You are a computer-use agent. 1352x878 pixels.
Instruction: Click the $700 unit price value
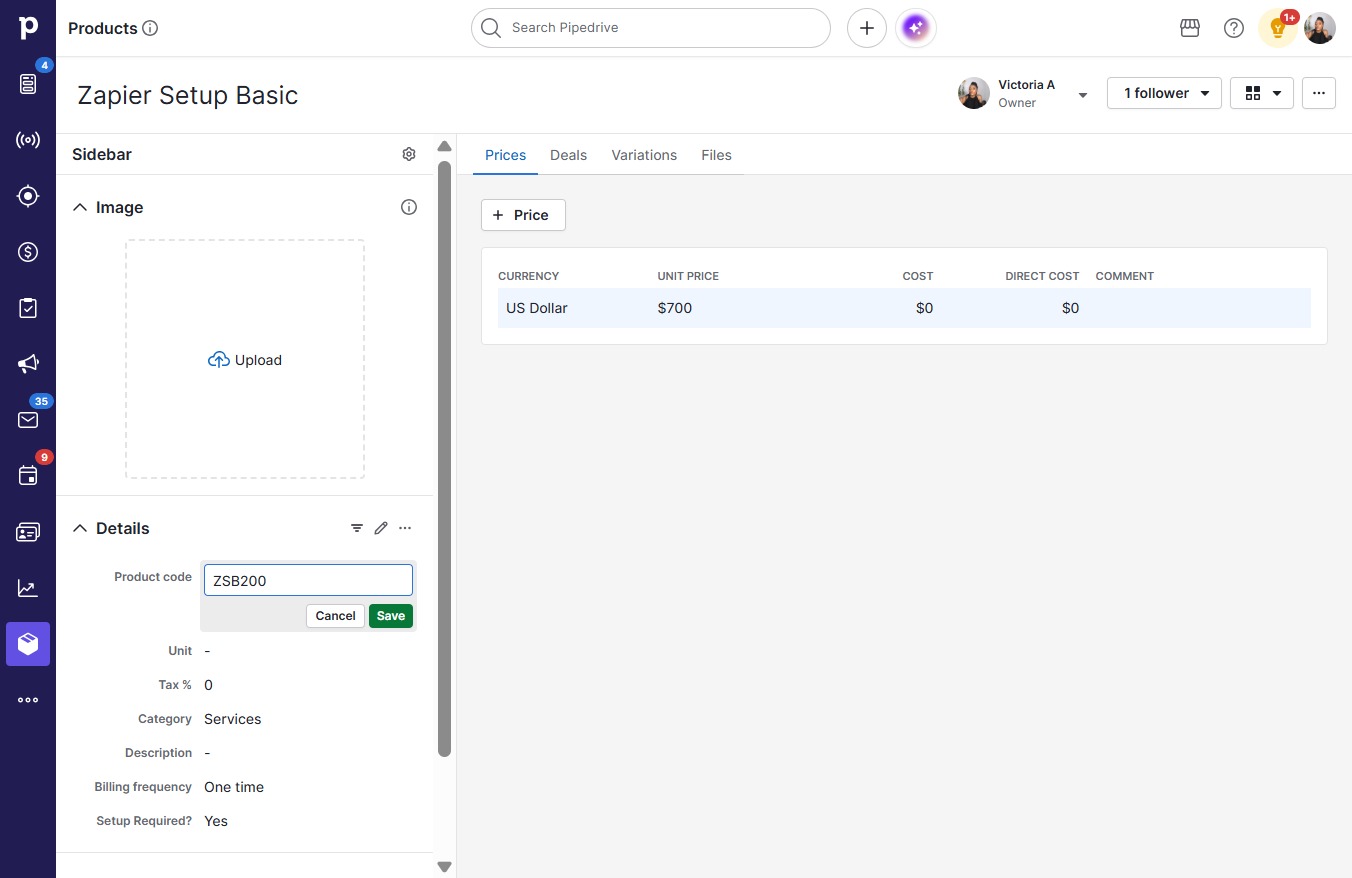pyautogui.click(x=675, y=308)
